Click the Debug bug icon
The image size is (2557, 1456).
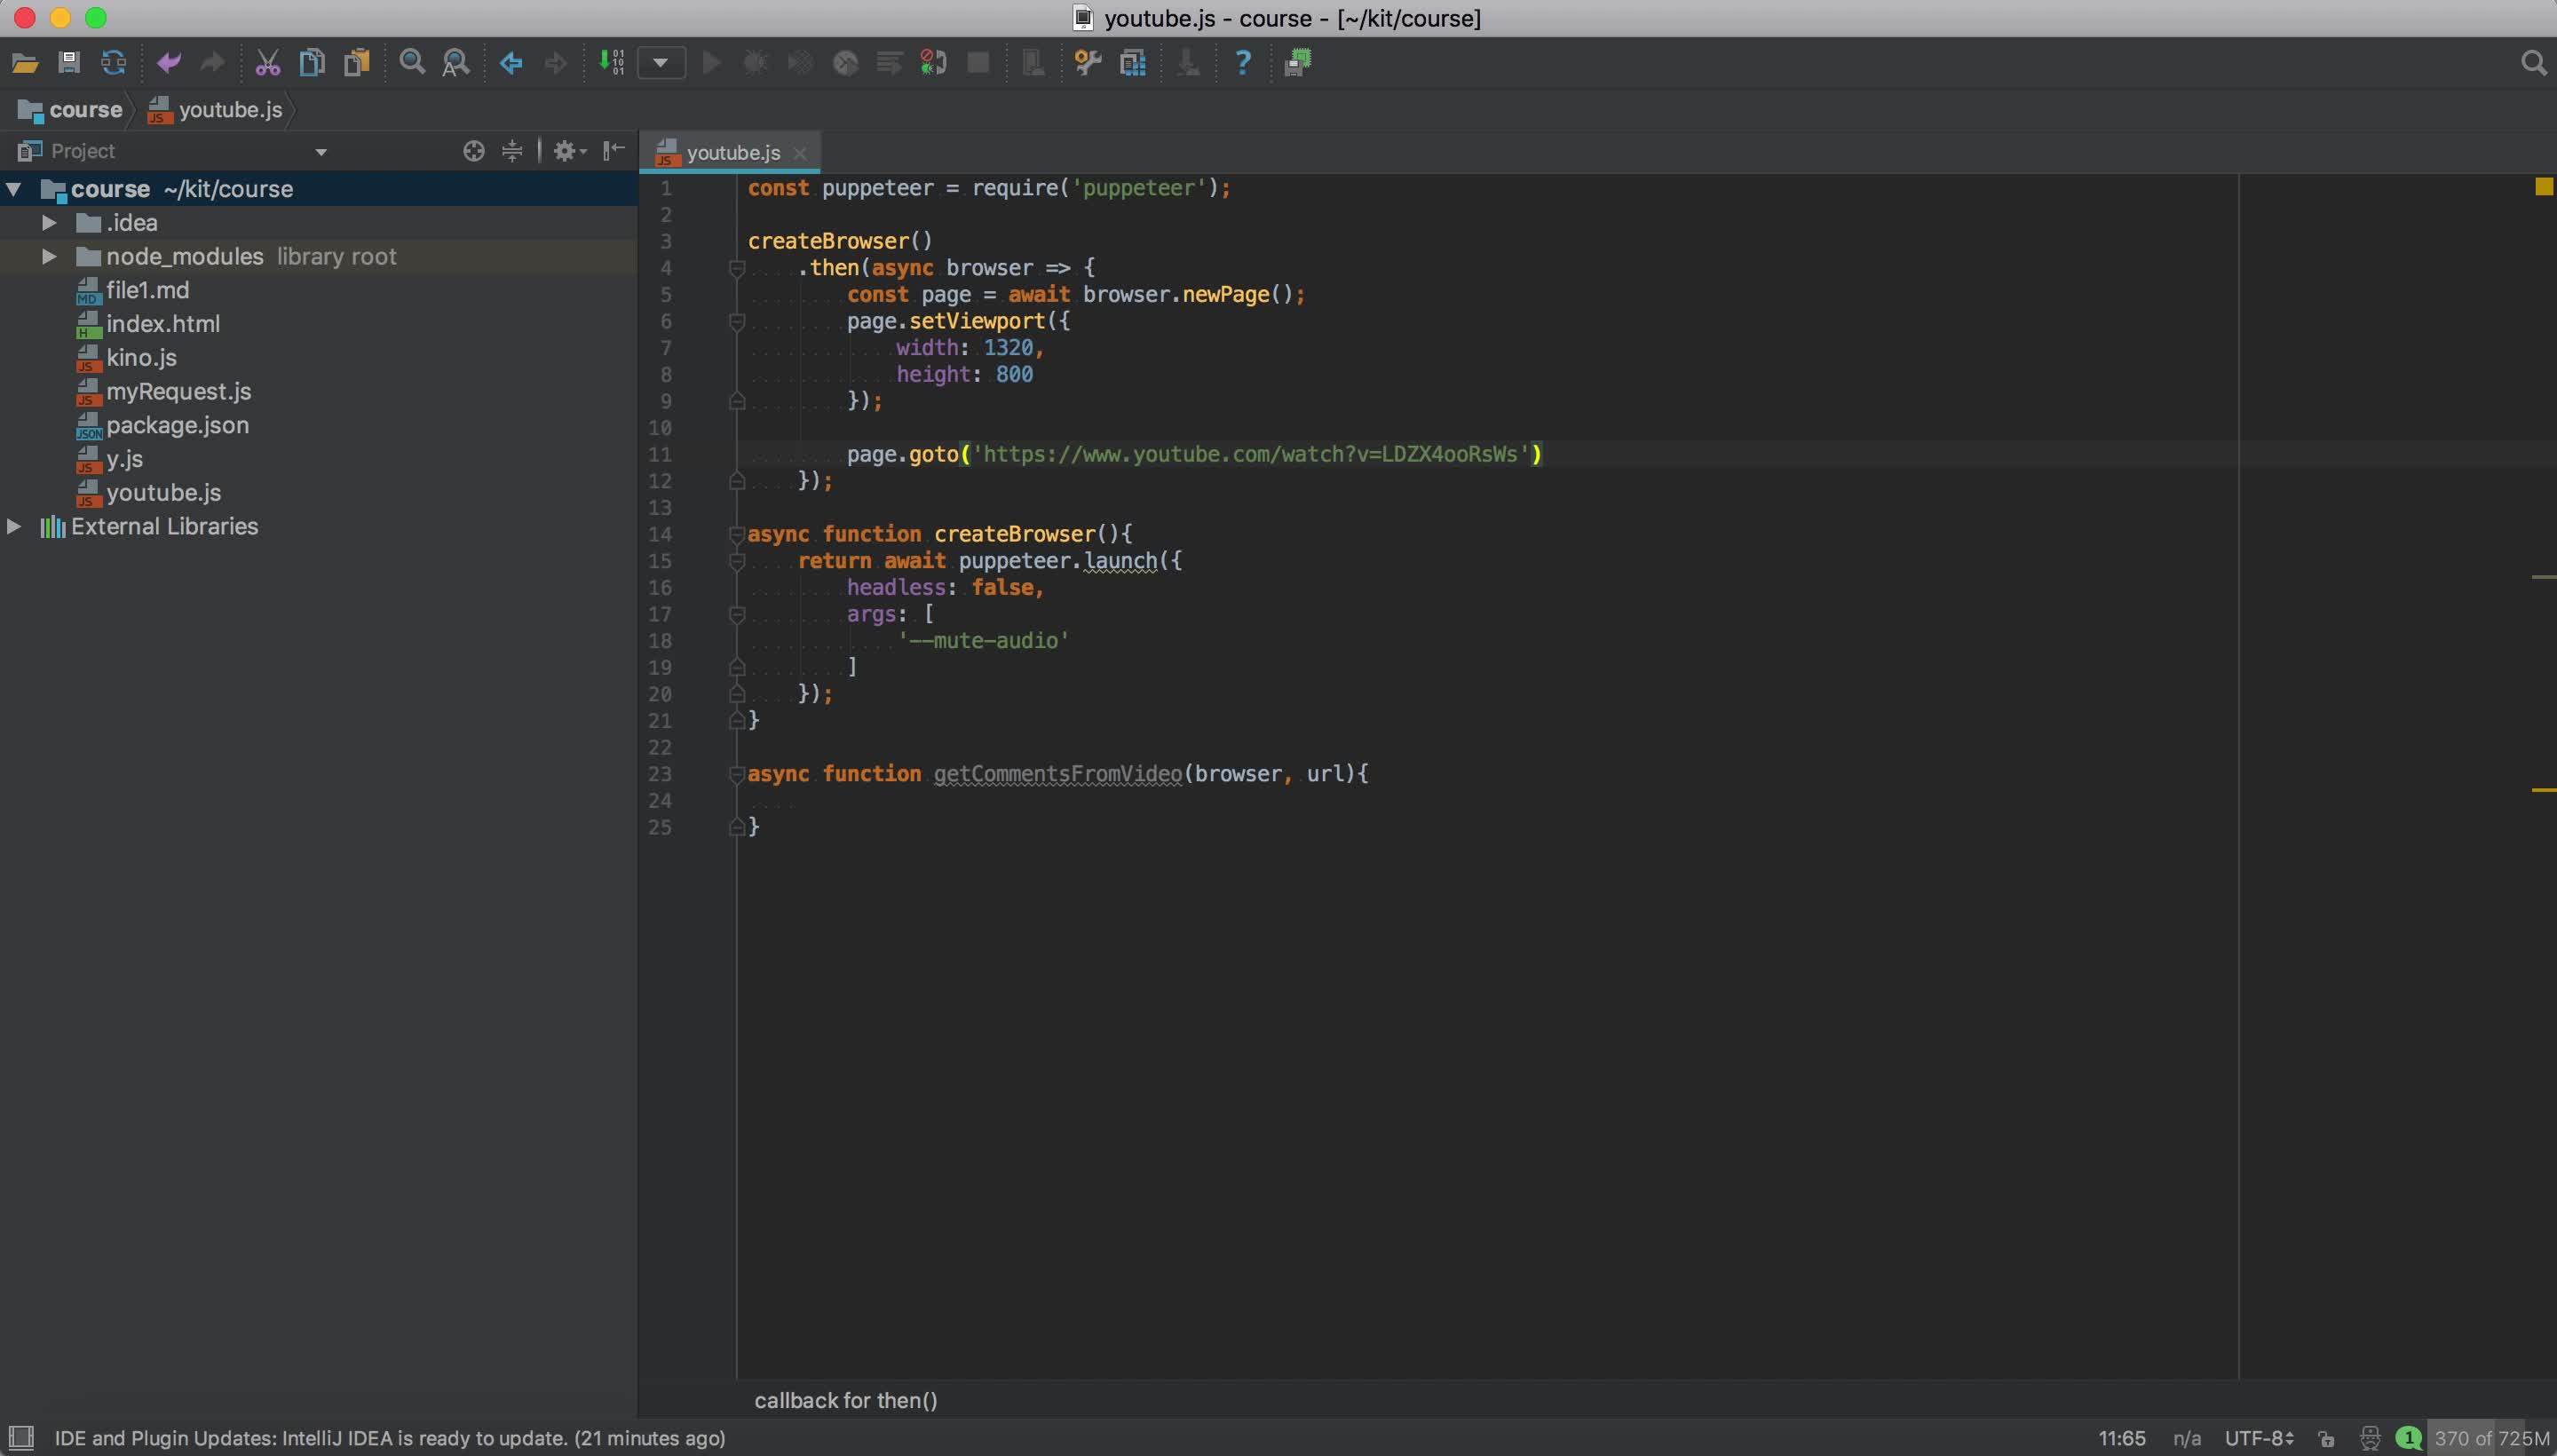756,64
